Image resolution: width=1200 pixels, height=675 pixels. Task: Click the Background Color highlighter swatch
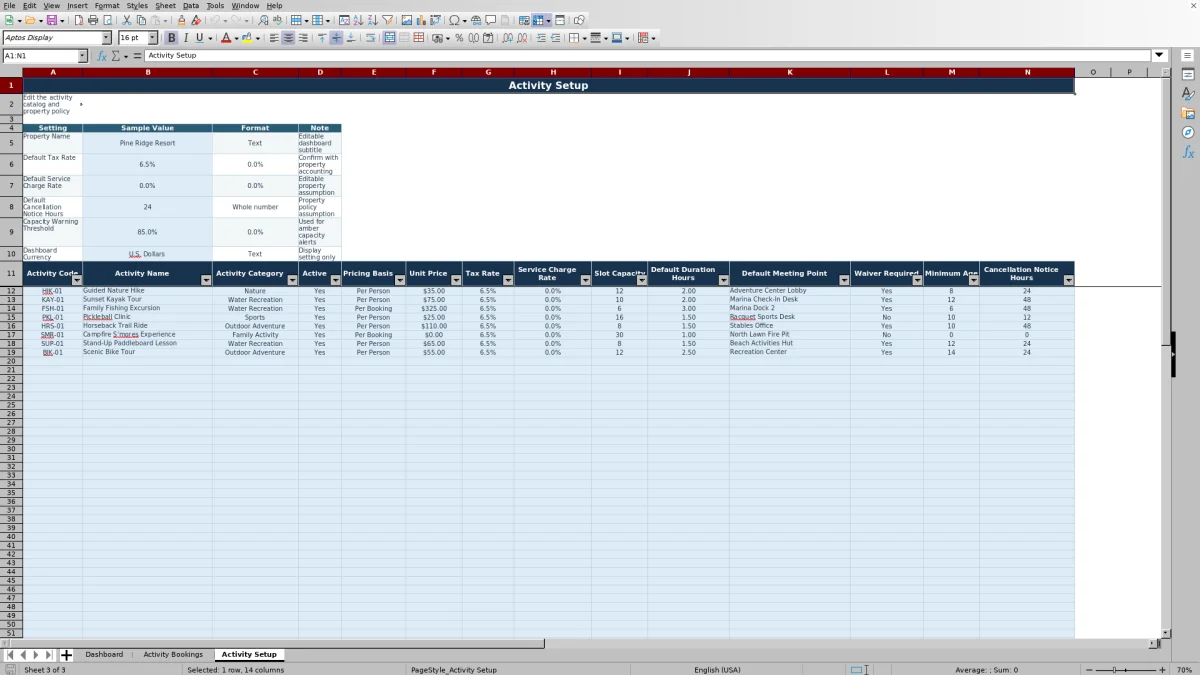pyautogui.click(x=247, y=38)
